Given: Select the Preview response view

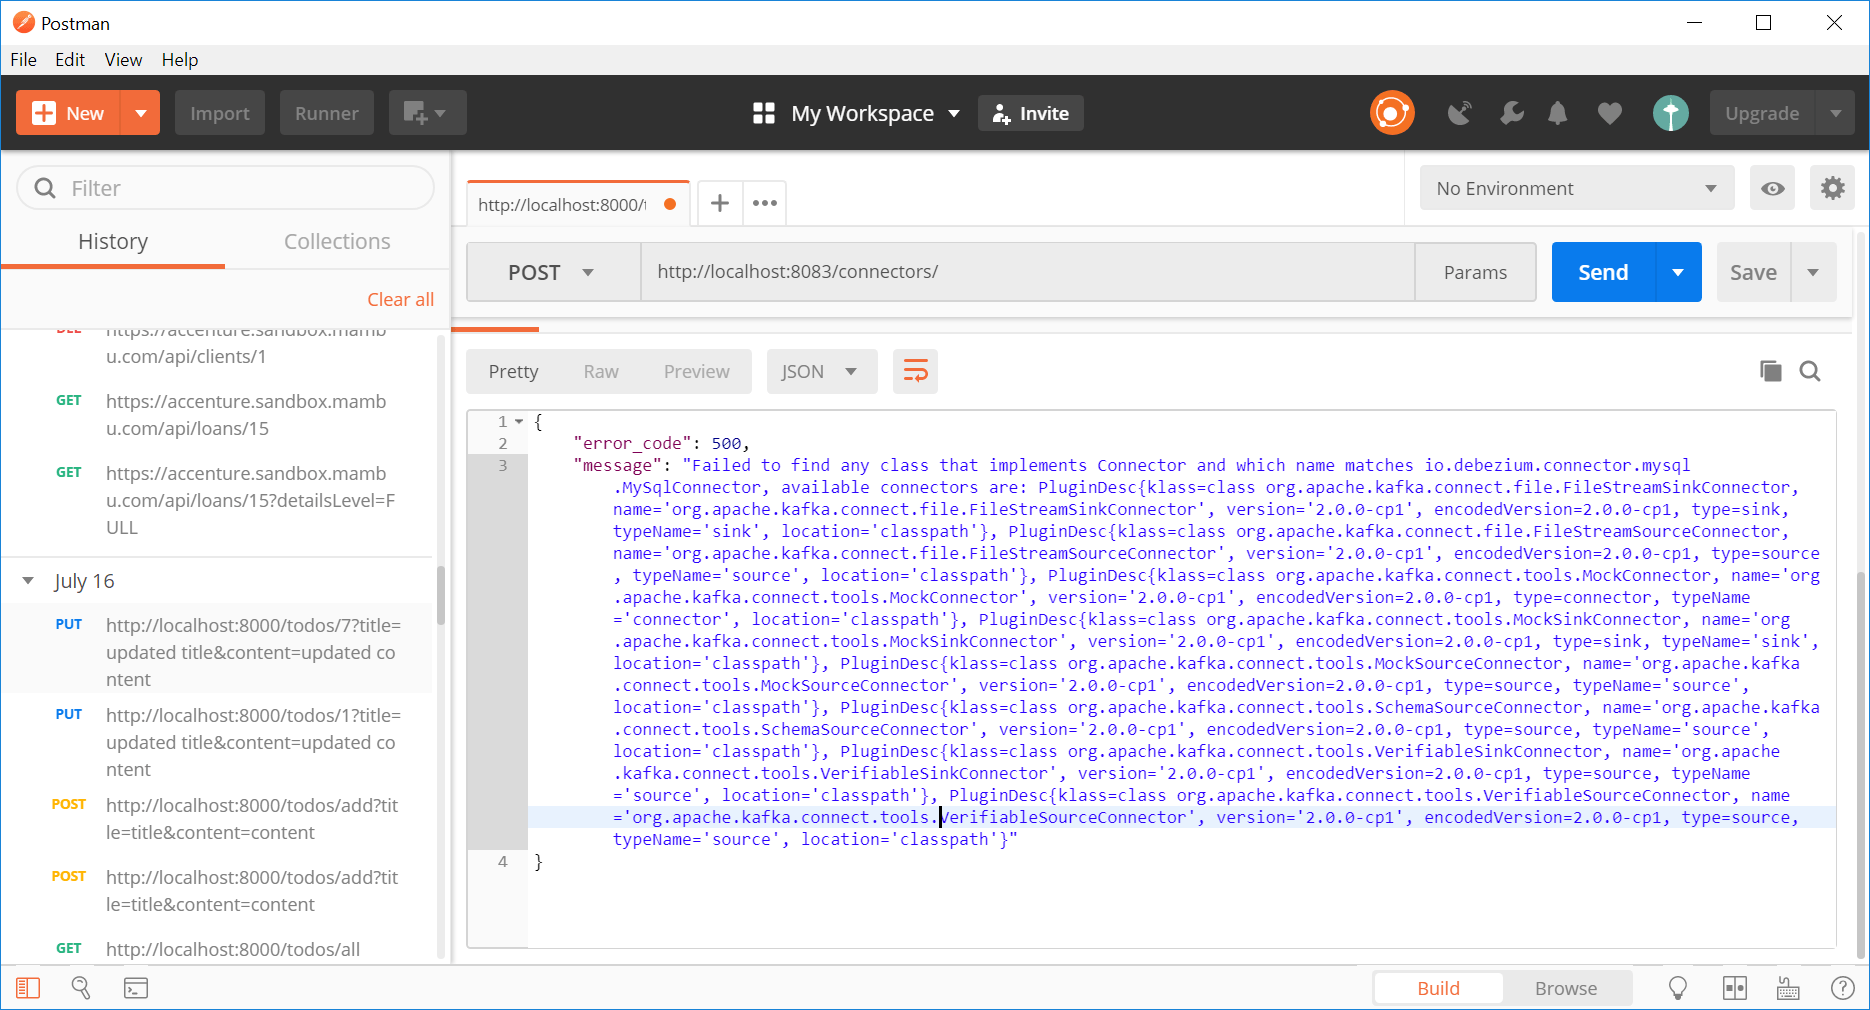Looking at the screenshot, I should click(696, 372).
